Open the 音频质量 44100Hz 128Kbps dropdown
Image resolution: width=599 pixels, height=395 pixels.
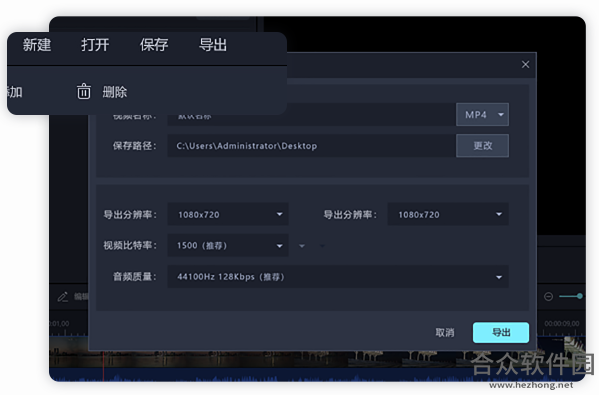pos(338,277)
